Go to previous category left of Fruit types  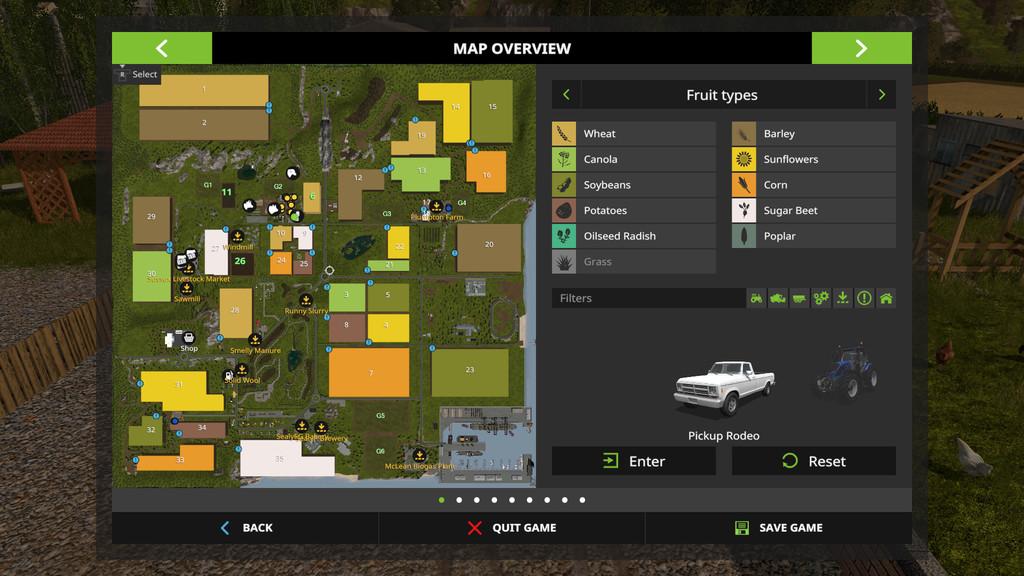pos(566,95)
